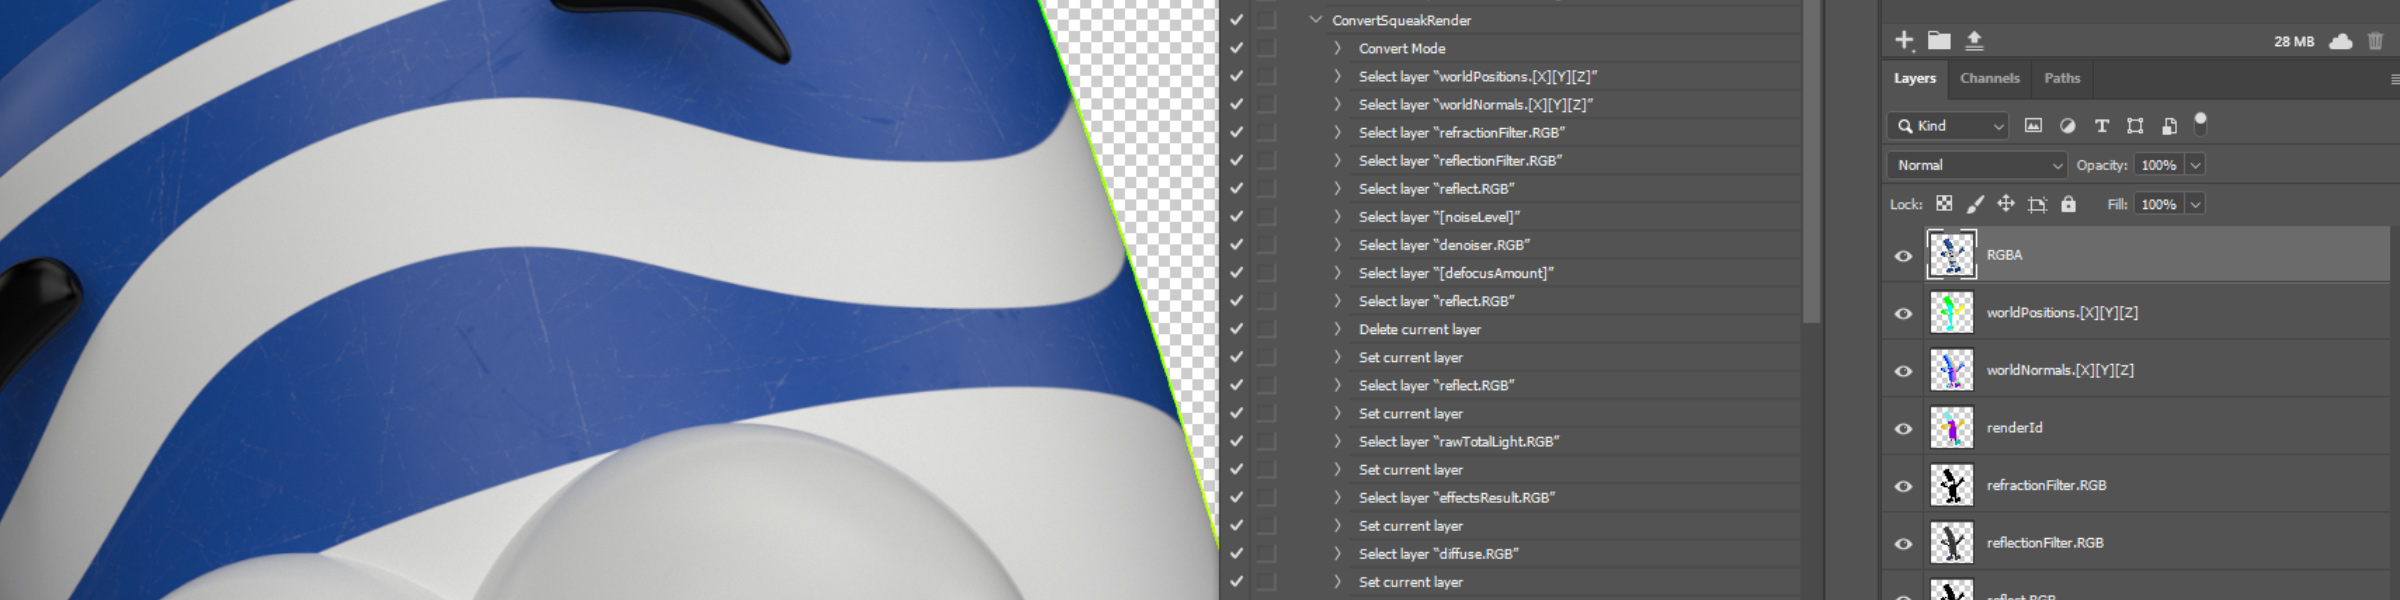The width and height of the screenshot is (2400, 600).
Task: Toggle visibility of renderId layer
Action: (x=1903, y=429)
